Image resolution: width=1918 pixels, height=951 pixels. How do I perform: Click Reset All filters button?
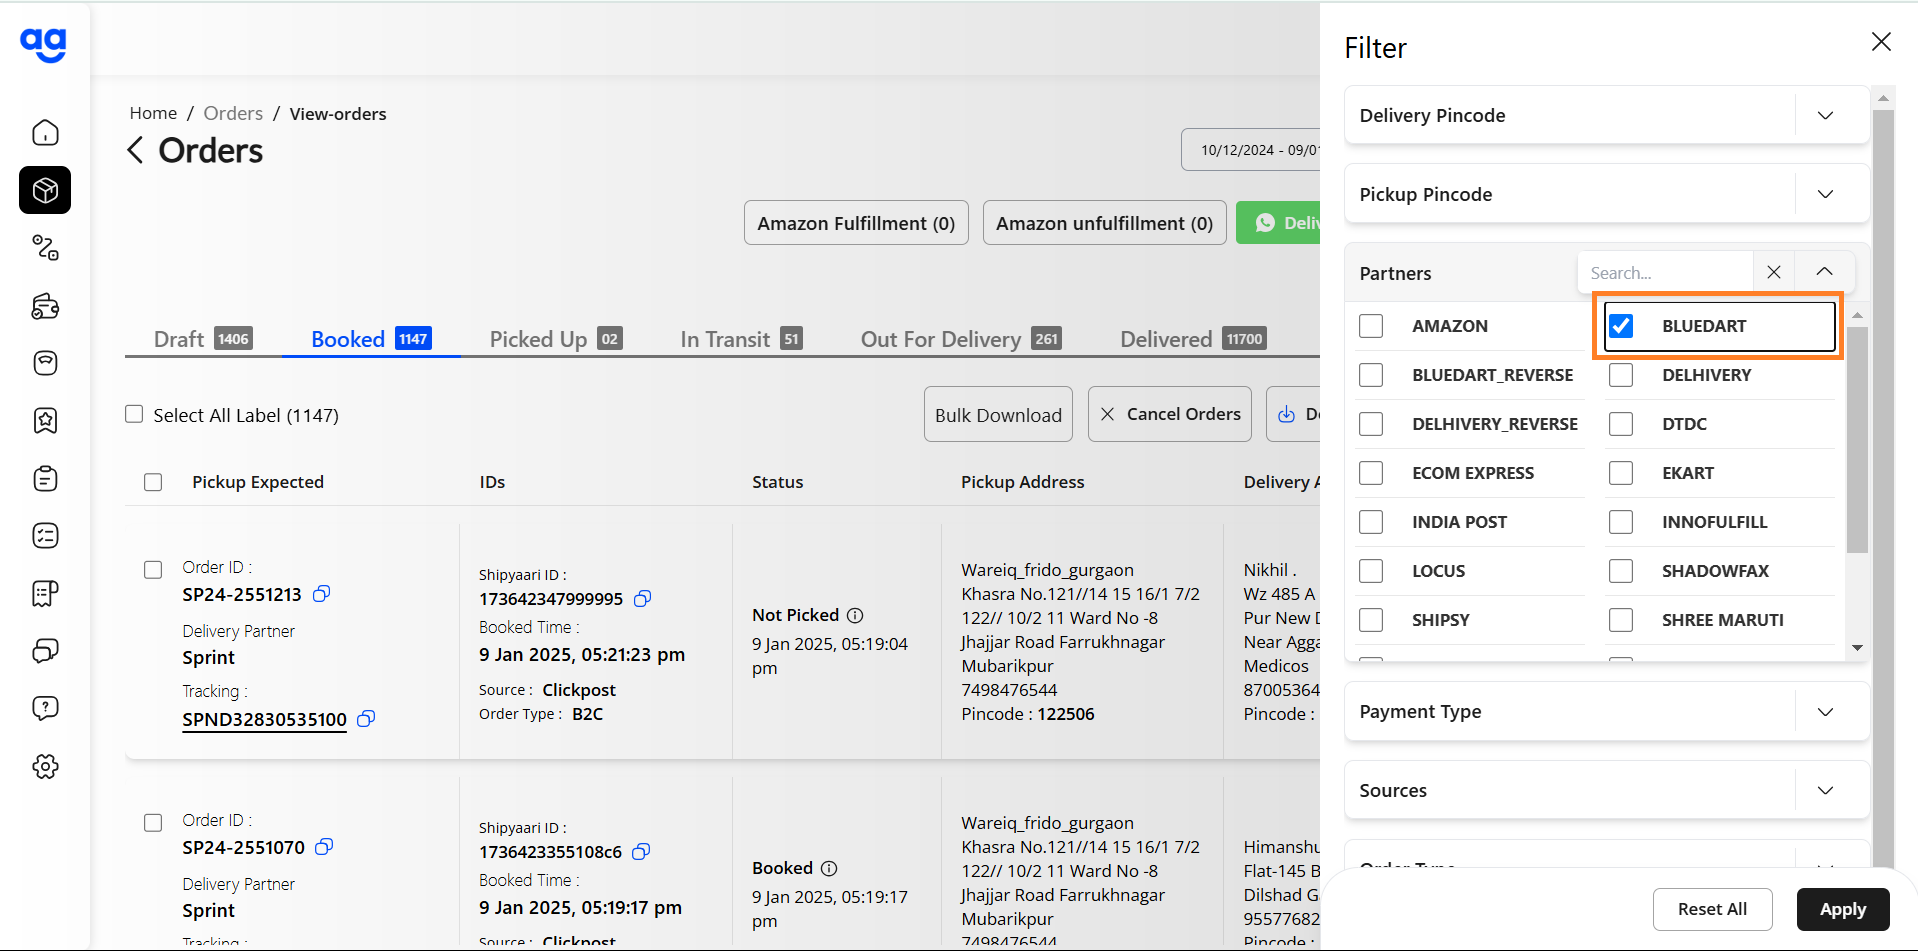point(1712,909)
